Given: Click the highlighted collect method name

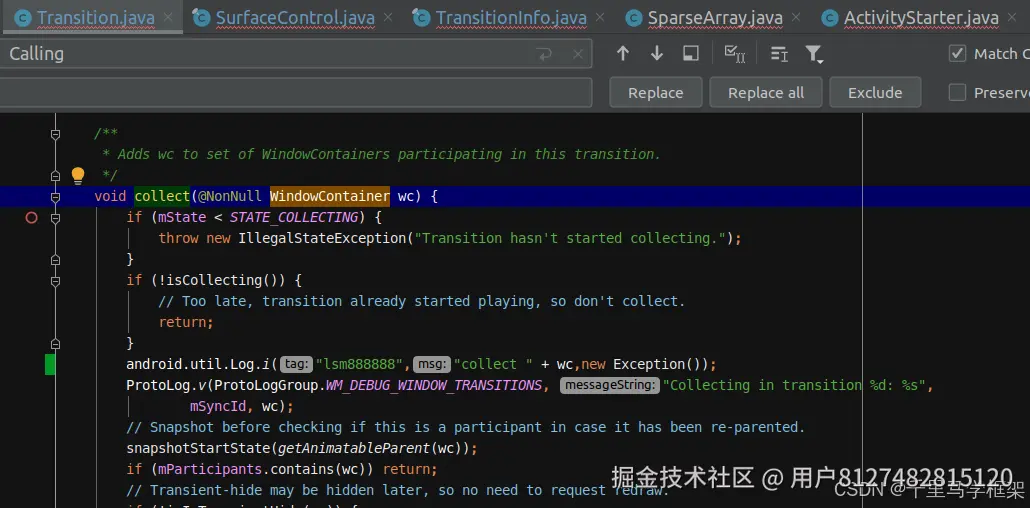Looking at the screenshot, I should point(162,196).
